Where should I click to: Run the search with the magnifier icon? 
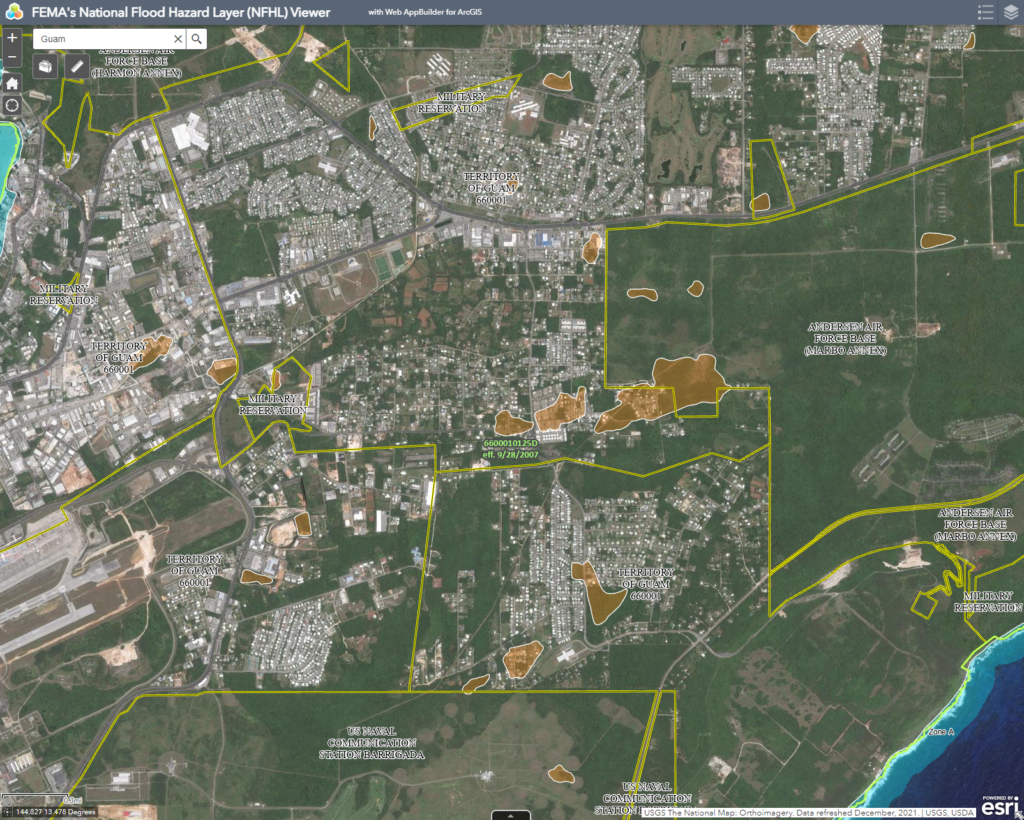[196, 38]
